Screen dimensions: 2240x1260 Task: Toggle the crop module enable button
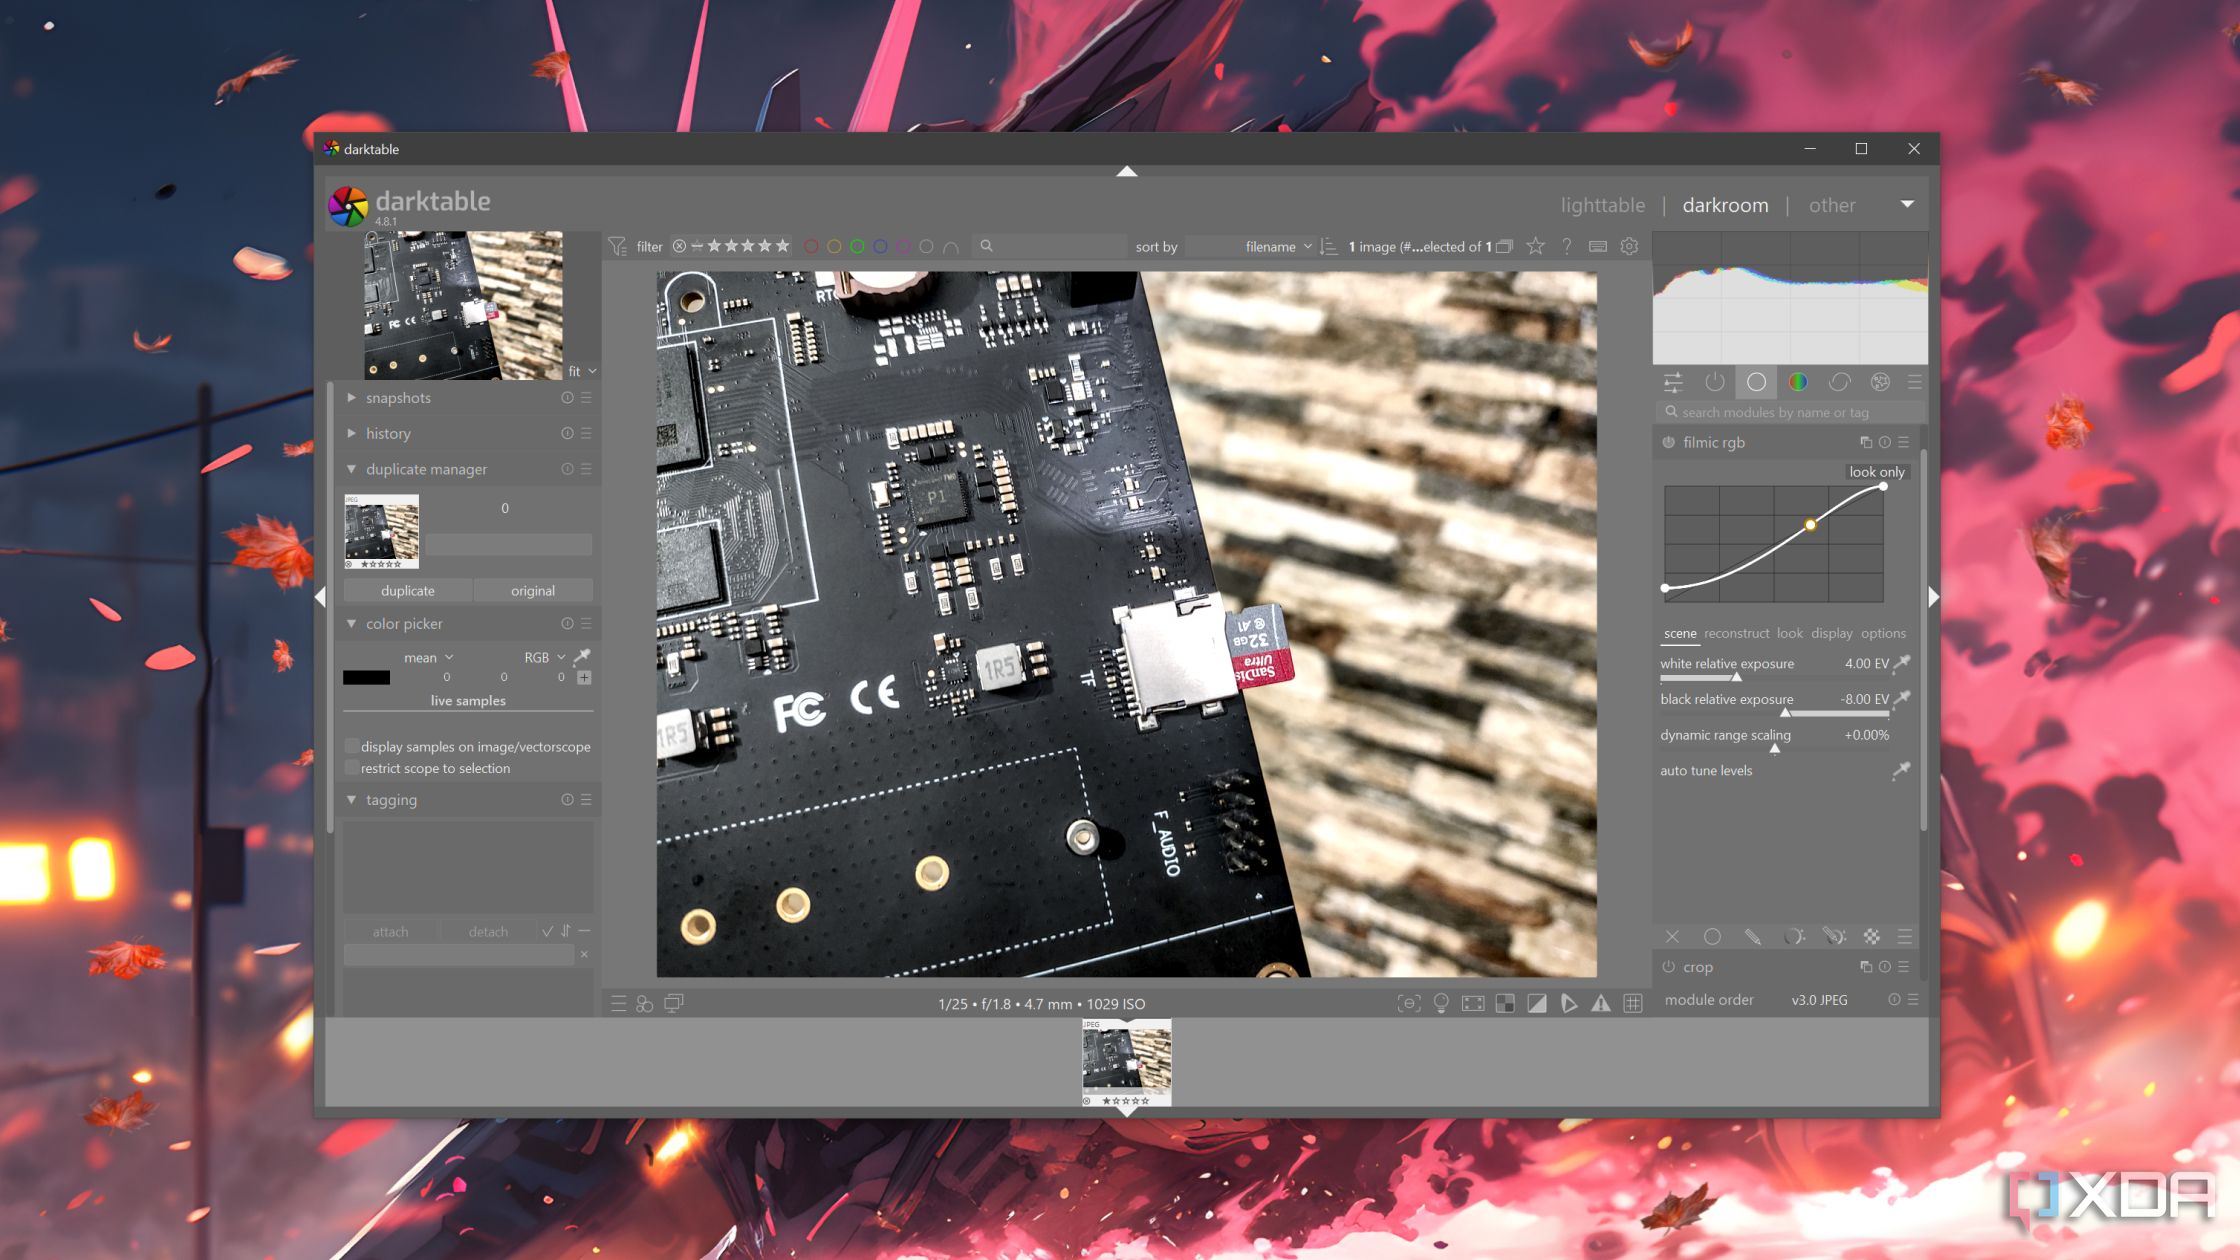click(1672, 966)
